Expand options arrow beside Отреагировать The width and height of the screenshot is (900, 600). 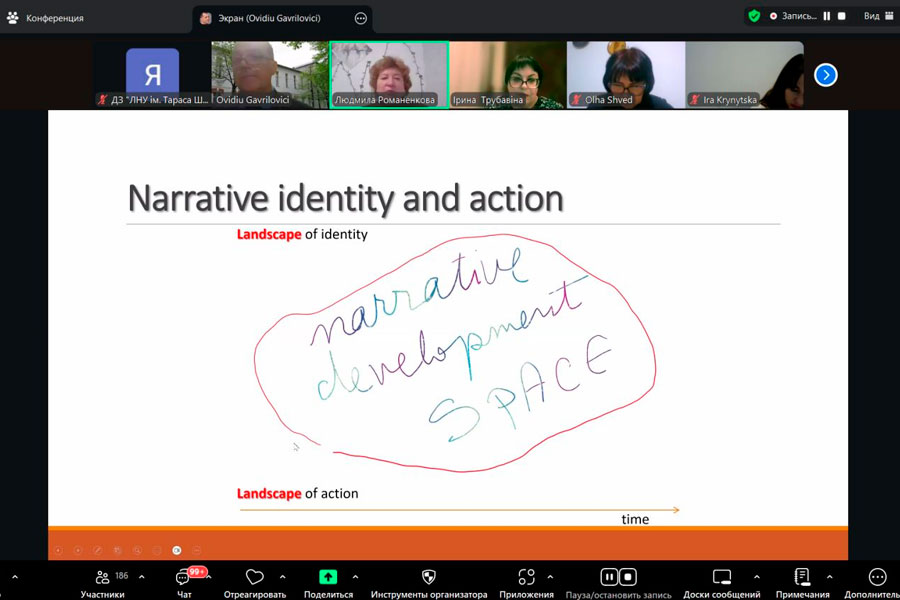point(282,577)
